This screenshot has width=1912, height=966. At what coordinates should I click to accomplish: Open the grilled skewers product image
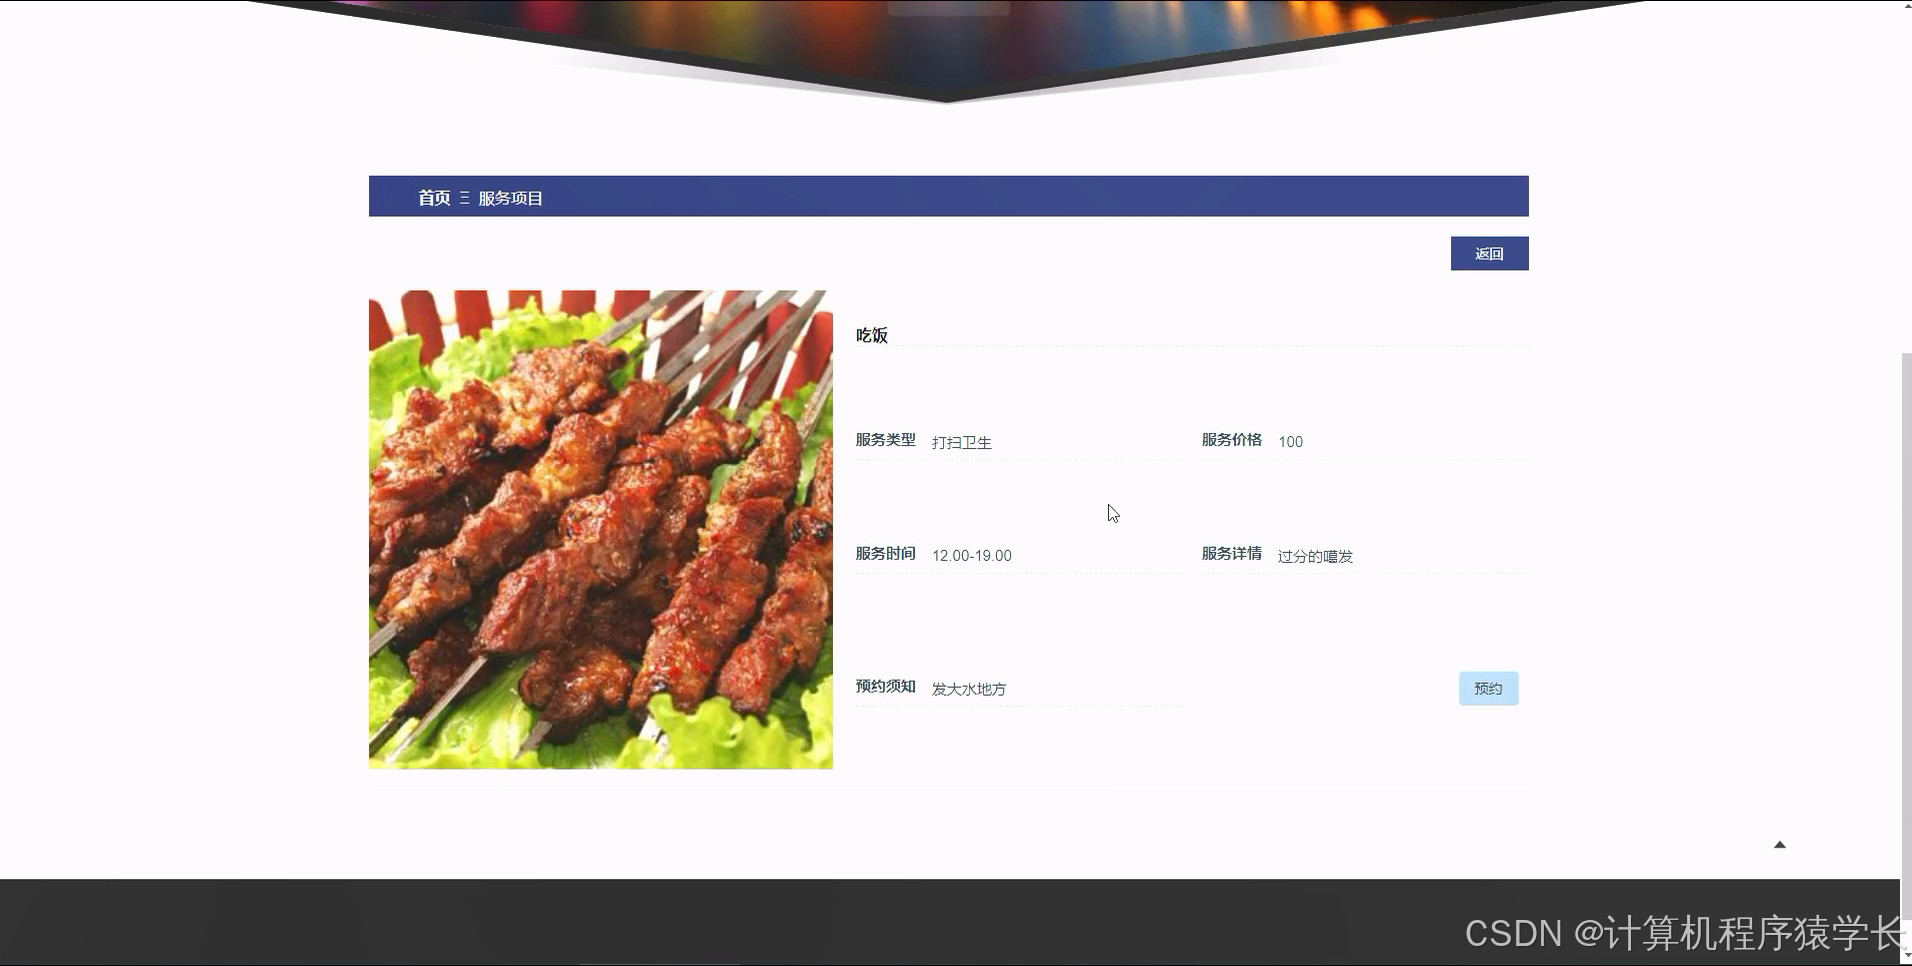[600, 529]
